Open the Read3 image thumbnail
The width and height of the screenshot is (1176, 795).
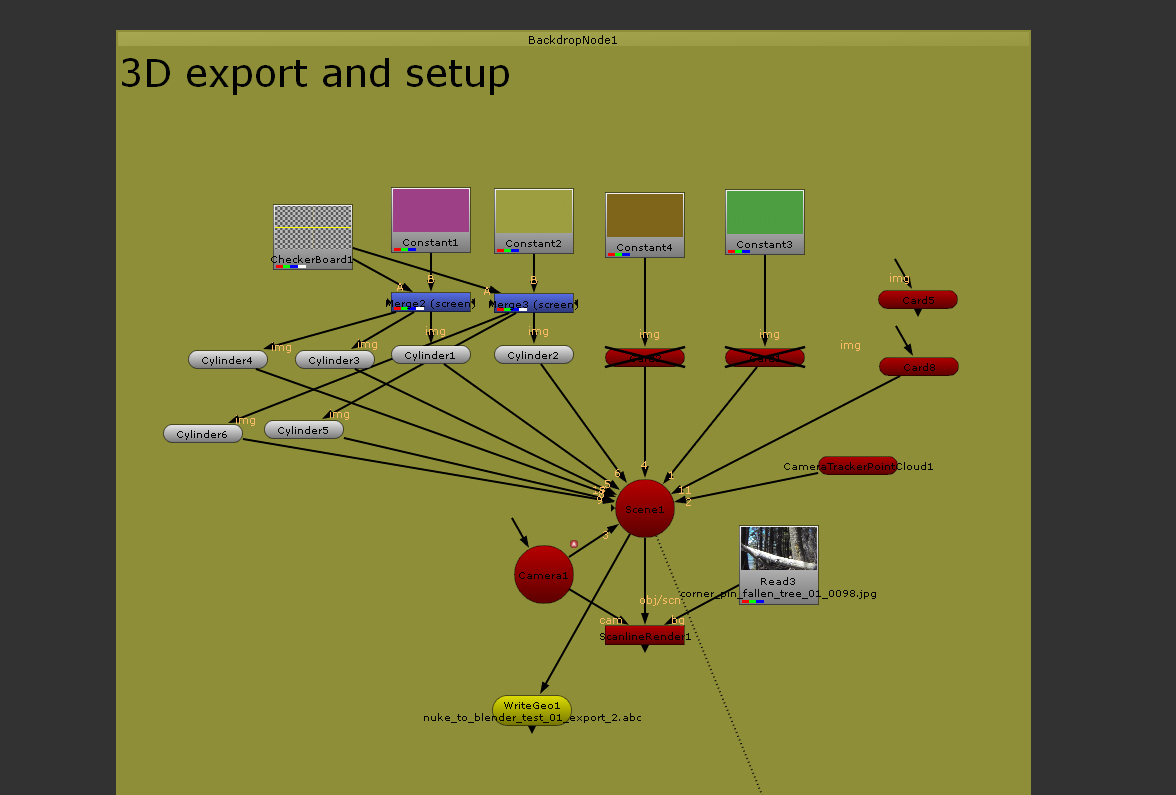click(x=778, y=550)
